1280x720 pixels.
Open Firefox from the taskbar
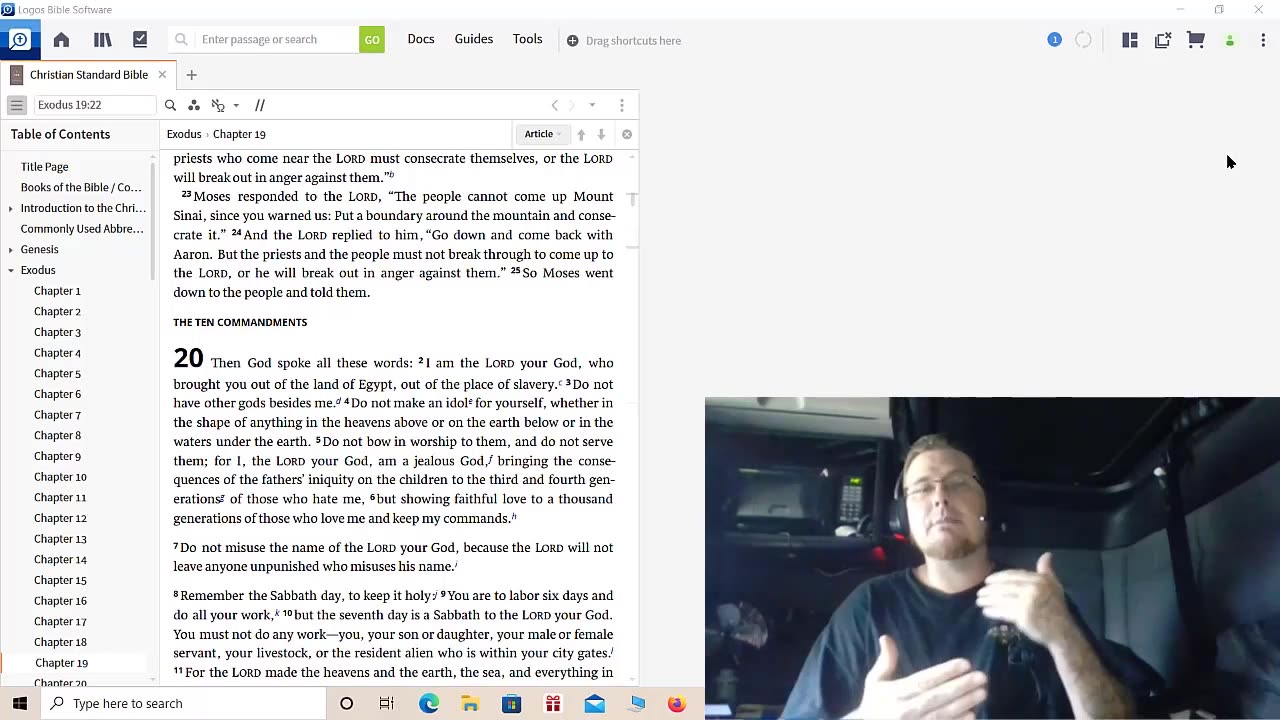[677, 703]
